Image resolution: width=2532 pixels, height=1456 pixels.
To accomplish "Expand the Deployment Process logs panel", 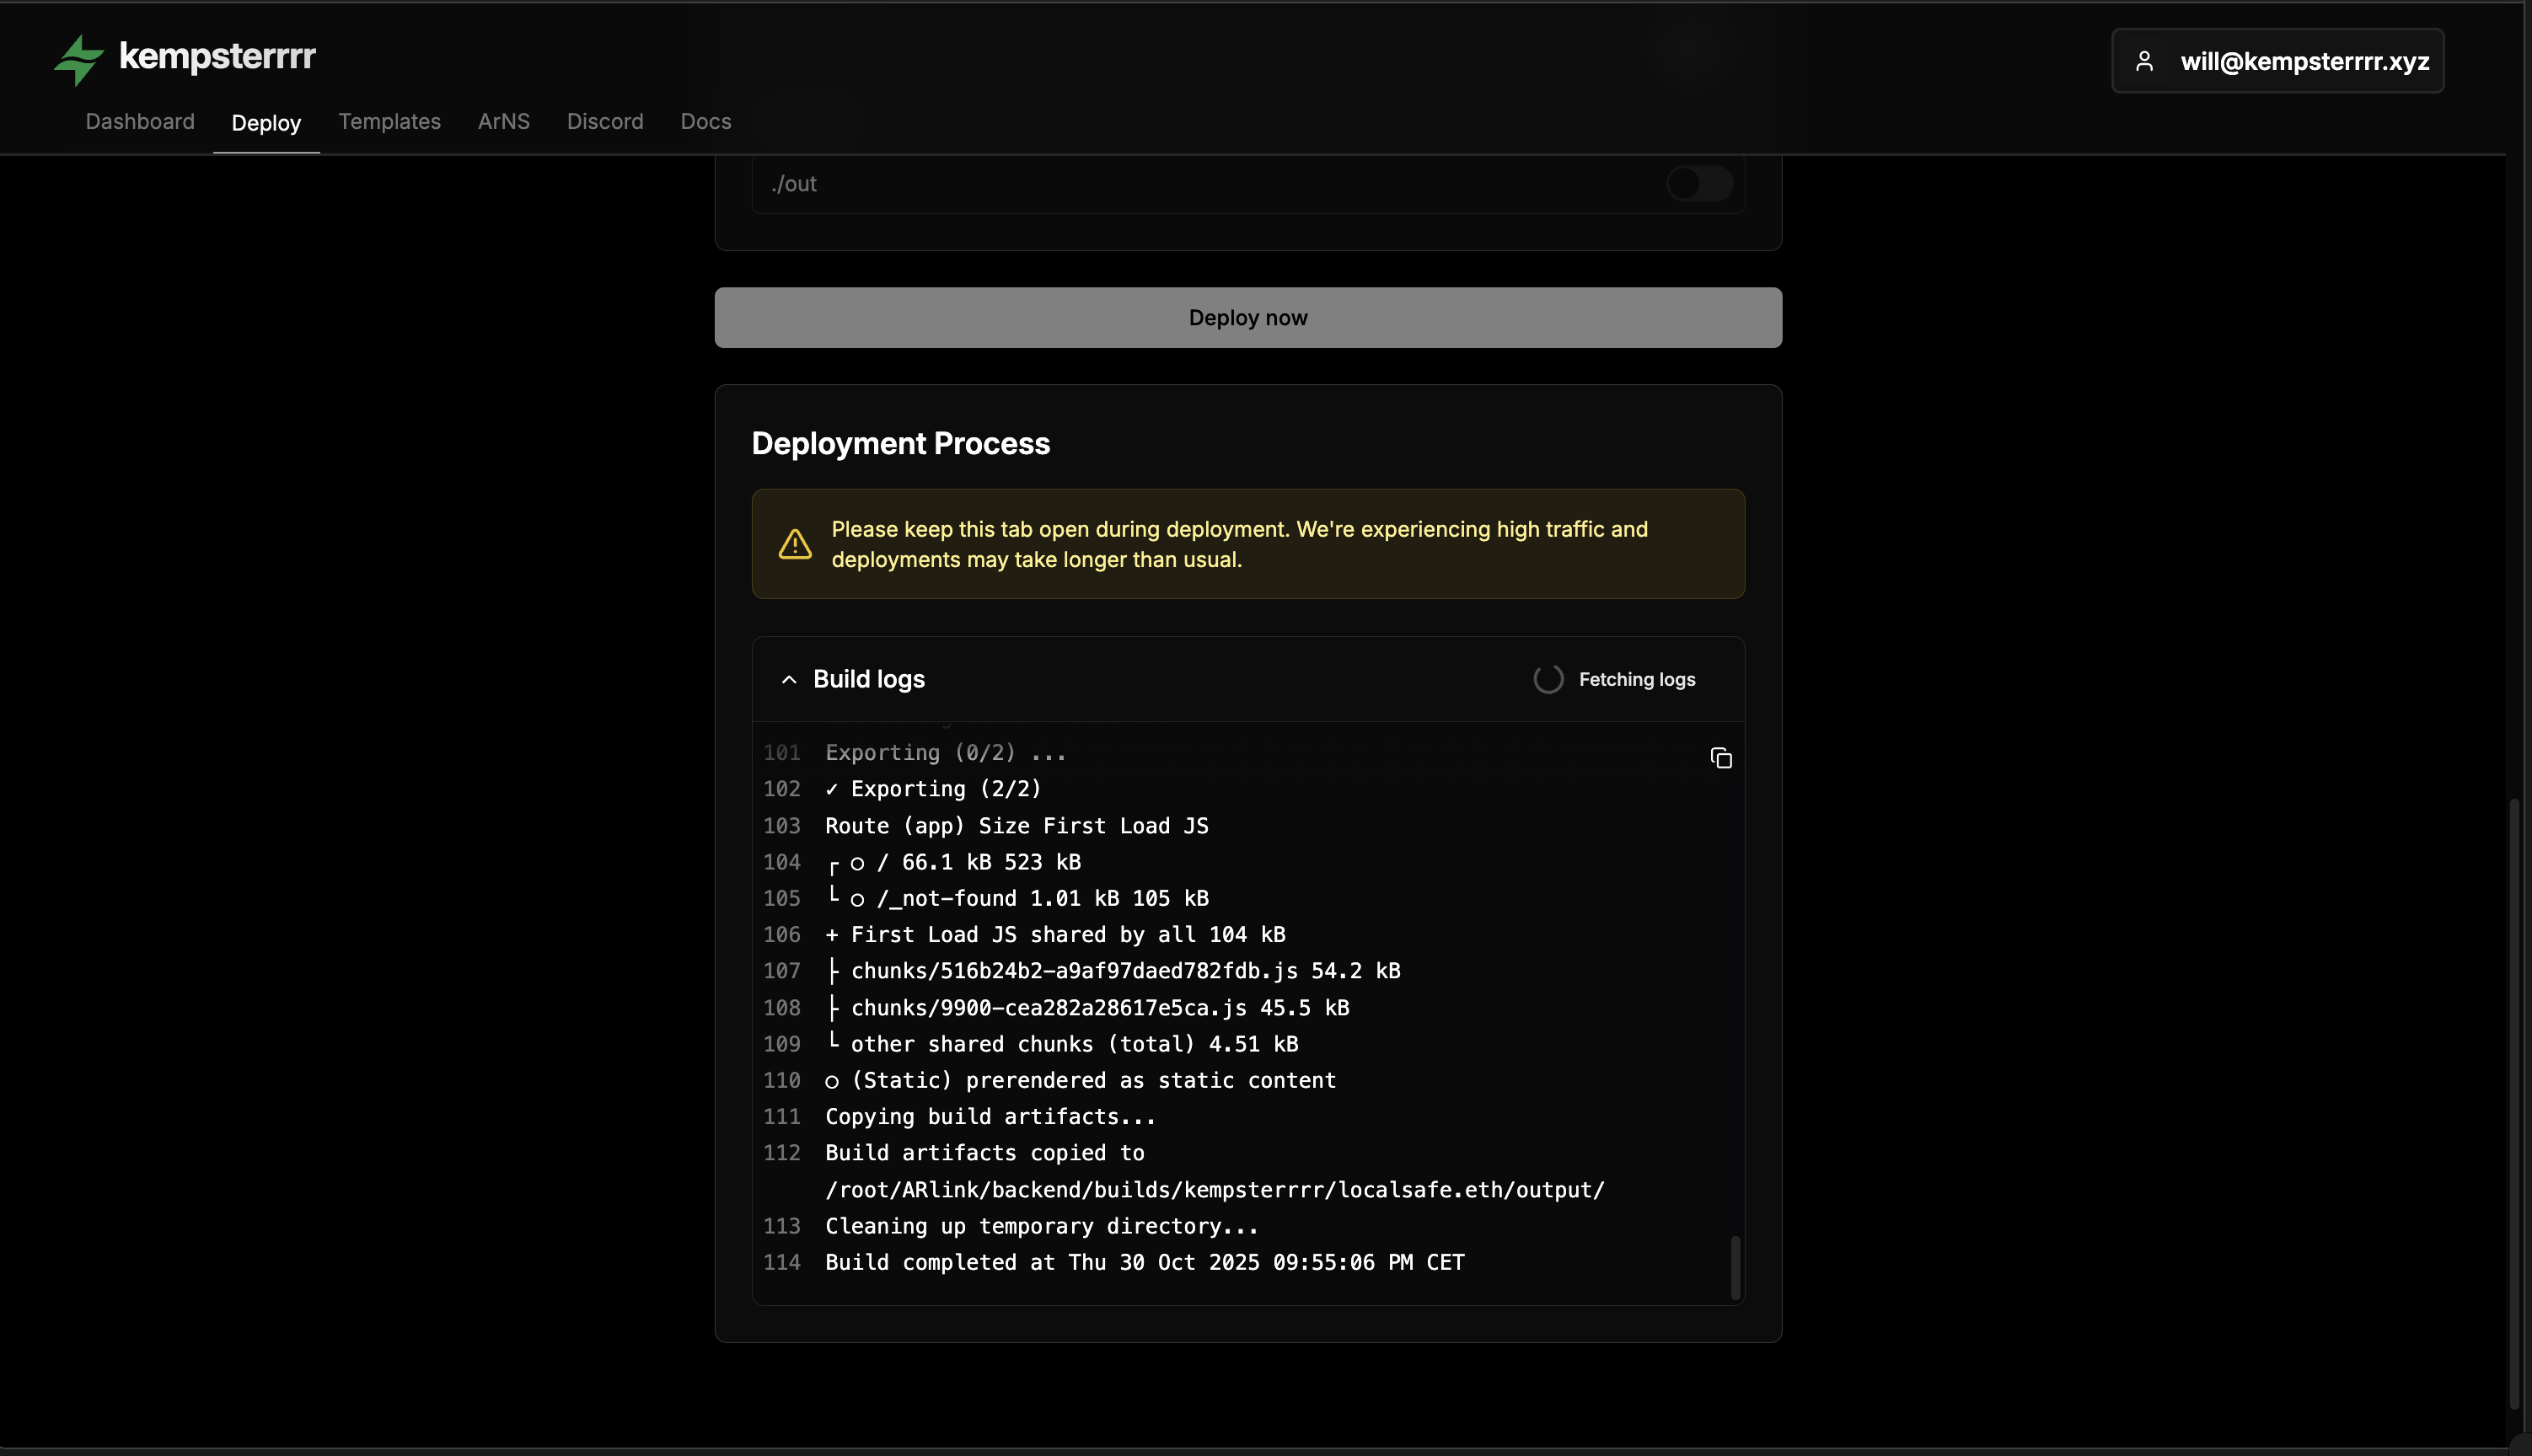I will 787,679.
